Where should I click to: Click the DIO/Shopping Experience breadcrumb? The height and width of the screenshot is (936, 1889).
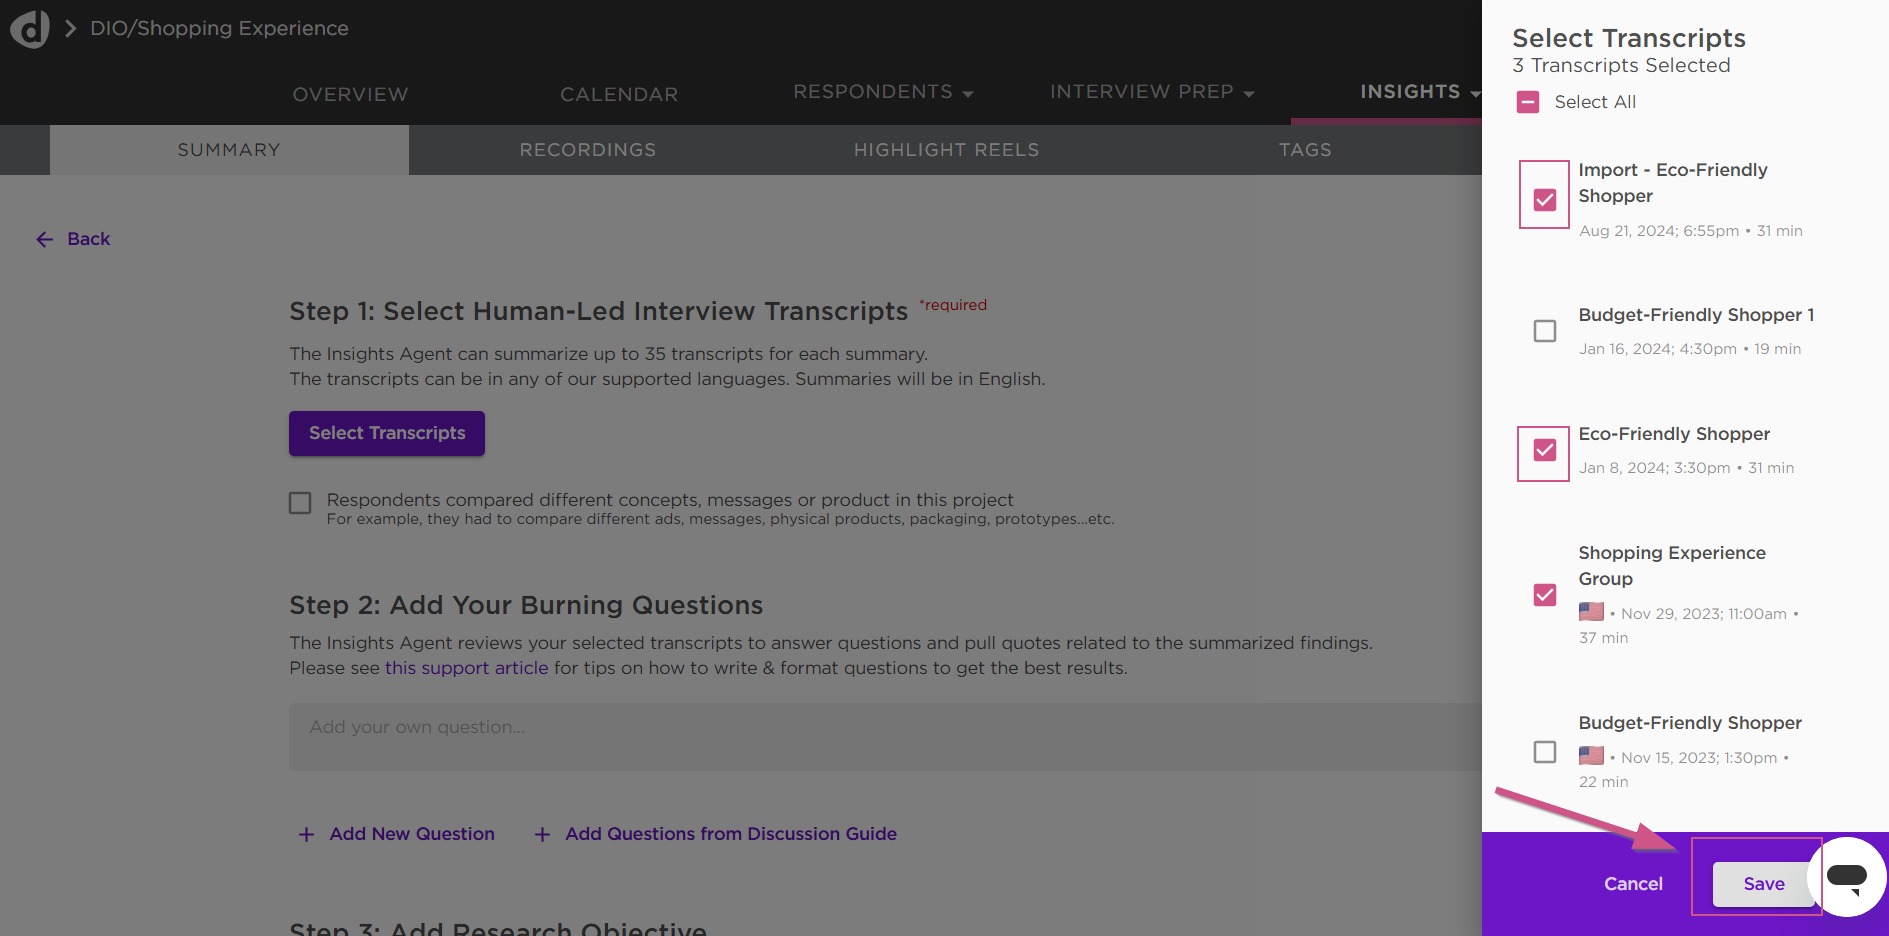click(219, 29)
